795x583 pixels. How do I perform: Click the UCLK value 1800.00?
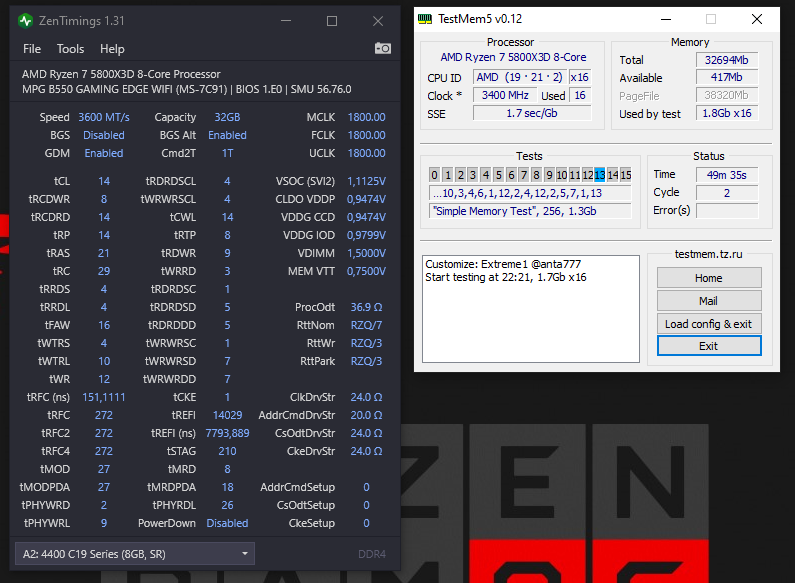[x=366, y=153]
